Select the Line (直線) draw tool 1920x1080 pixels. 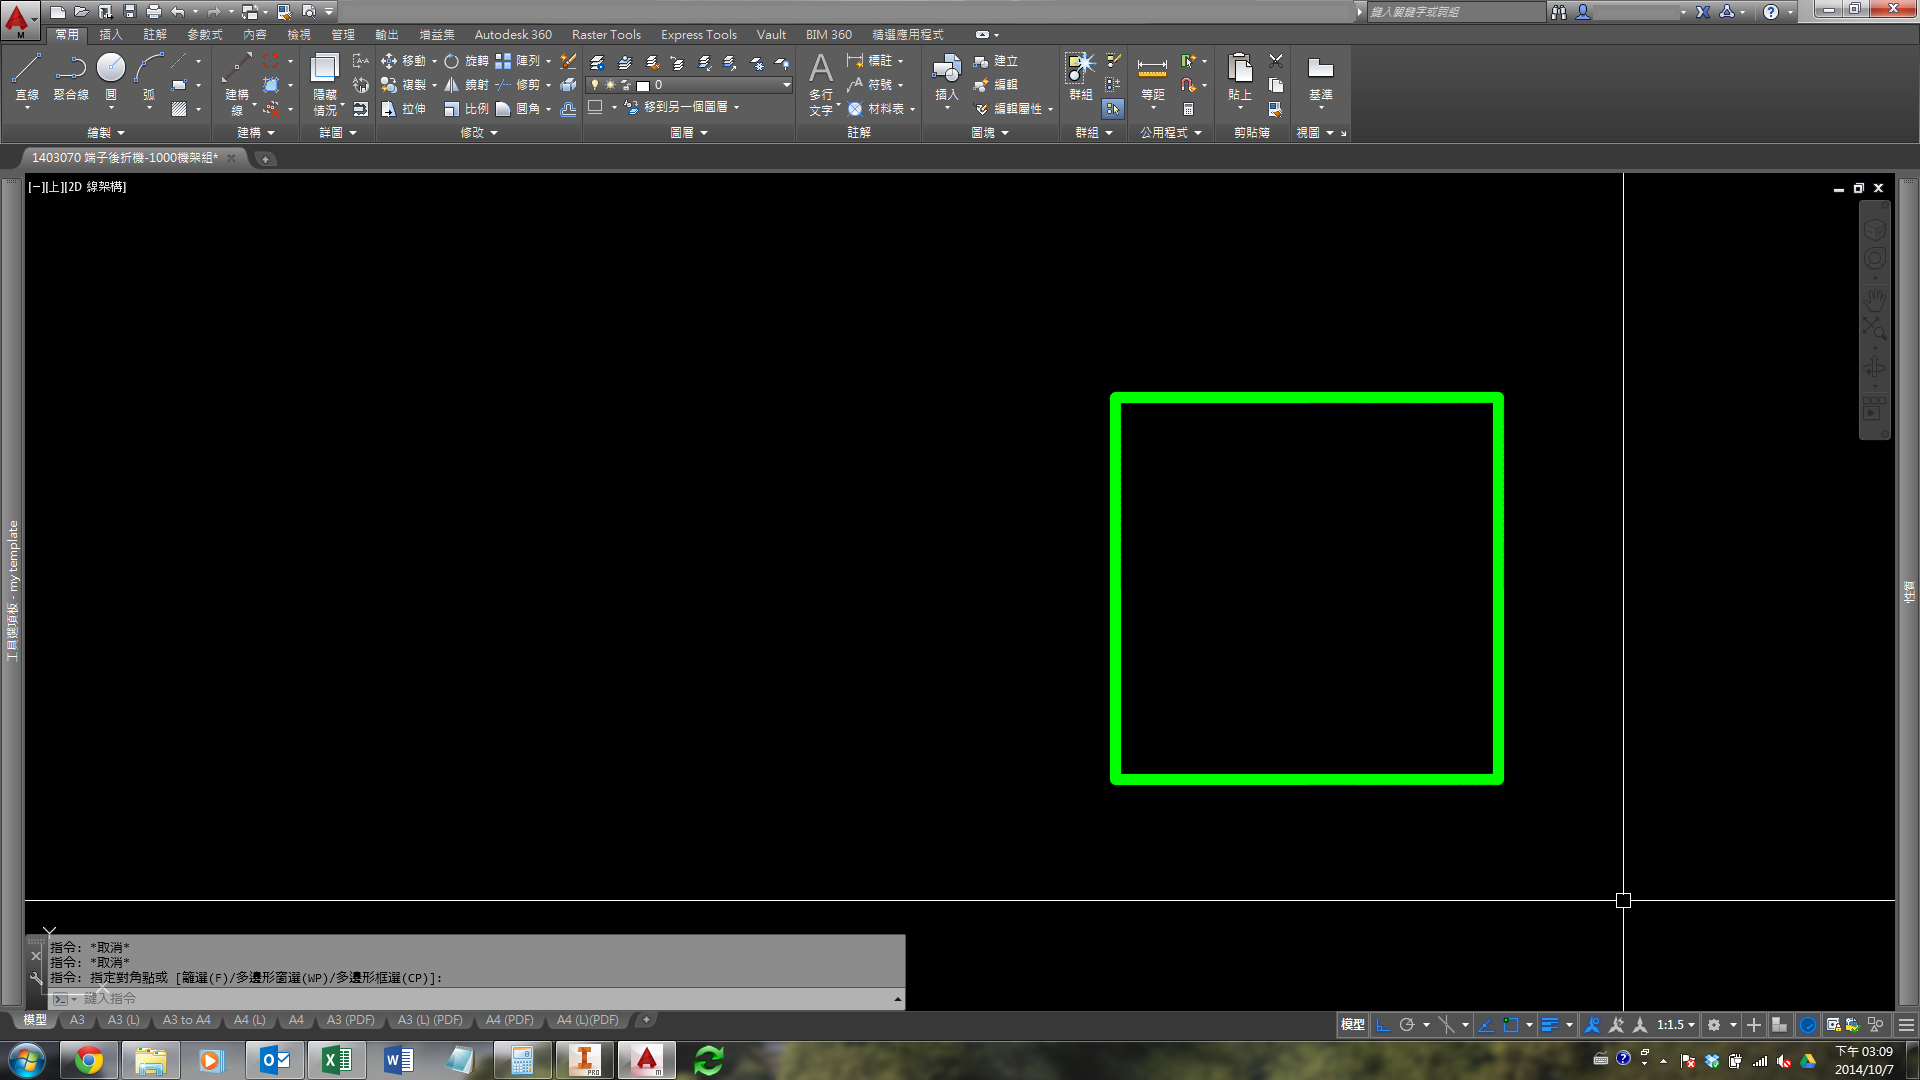(x=27, y=76)
